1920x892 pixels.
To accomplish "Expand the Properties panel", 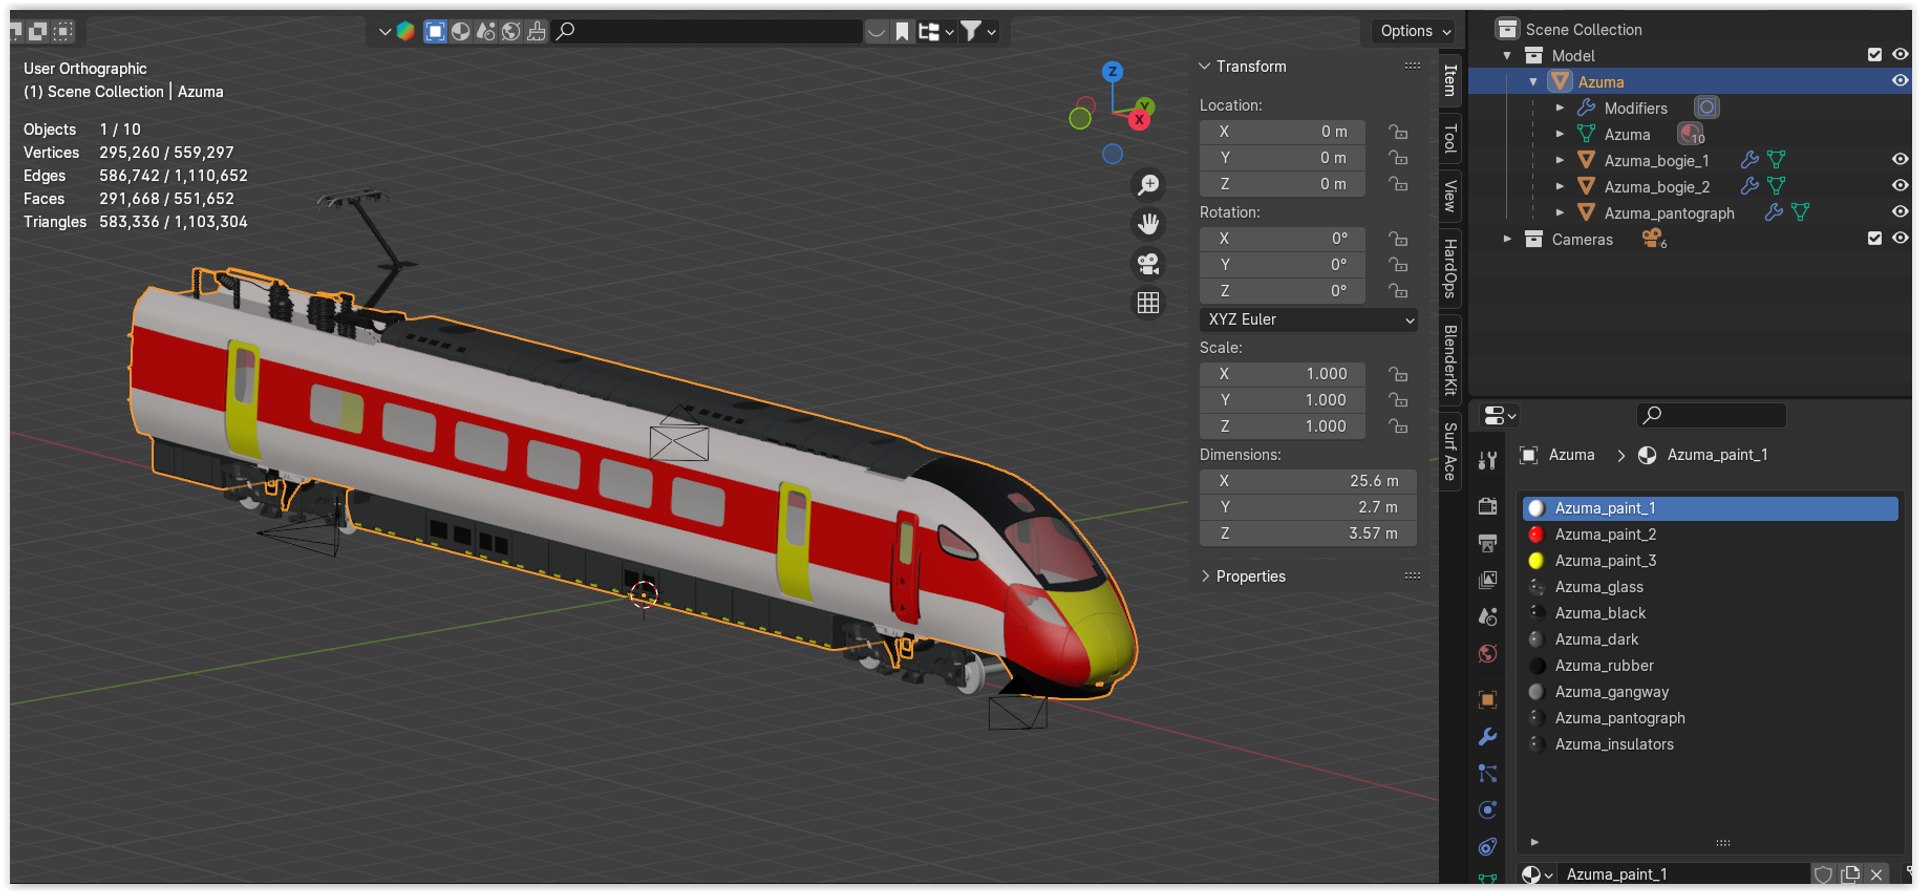I will pos(1205,576).
